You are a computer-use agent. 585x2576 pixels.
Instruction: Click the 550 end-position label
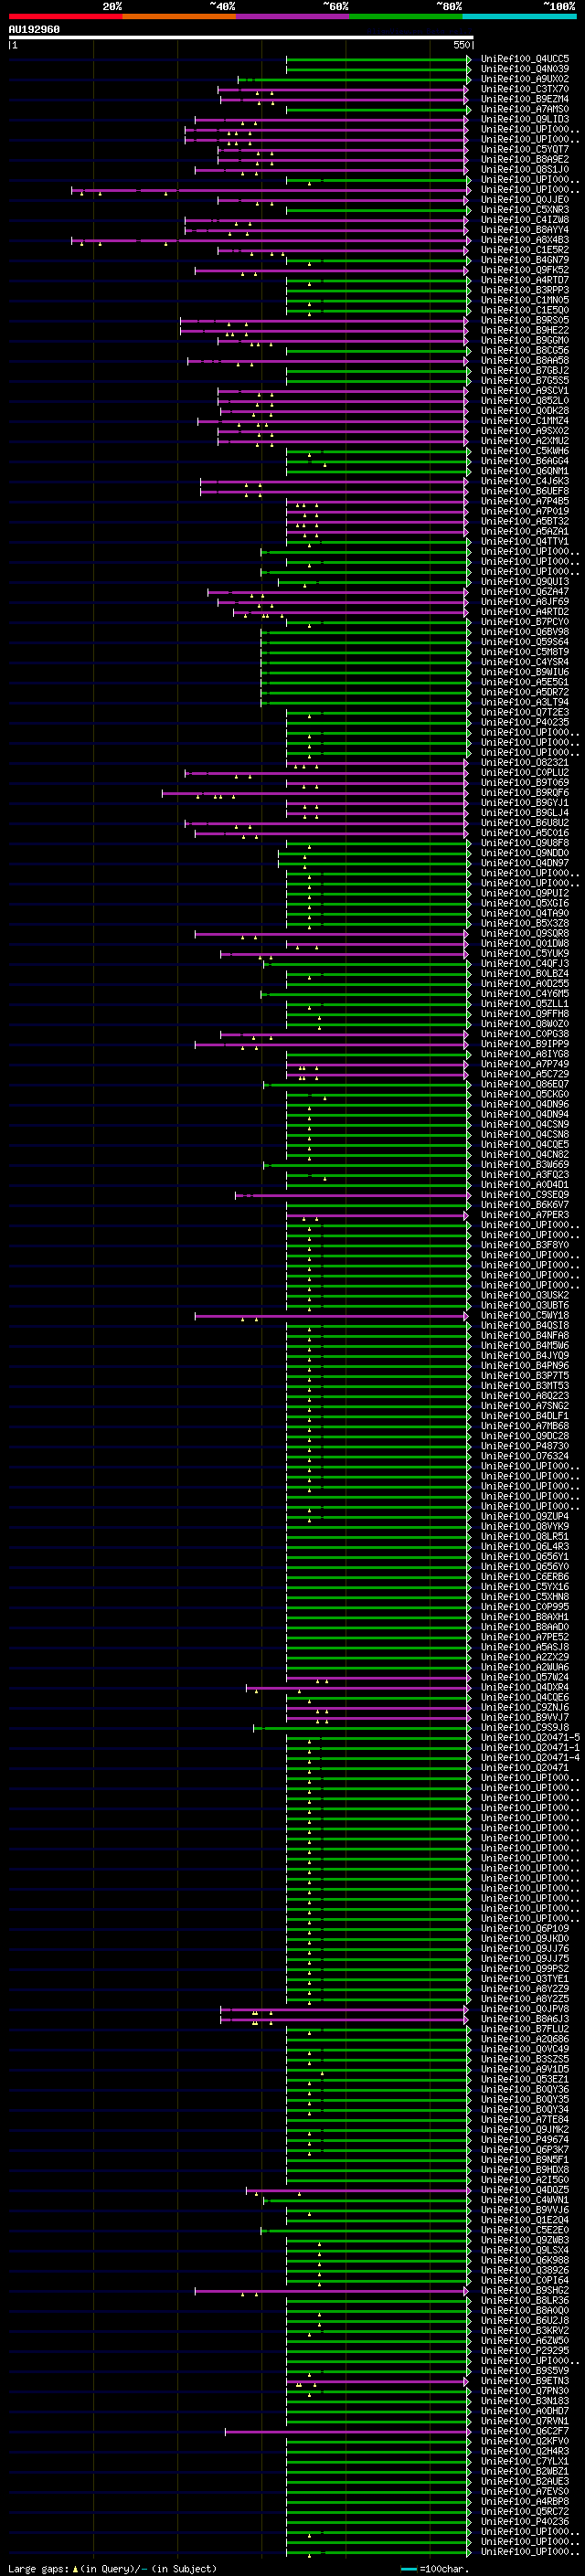click(462, 45)
